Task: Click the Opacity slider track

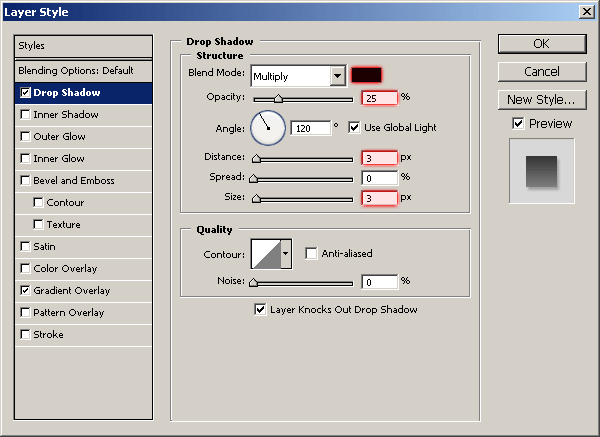Action: (x=302, y=99)
